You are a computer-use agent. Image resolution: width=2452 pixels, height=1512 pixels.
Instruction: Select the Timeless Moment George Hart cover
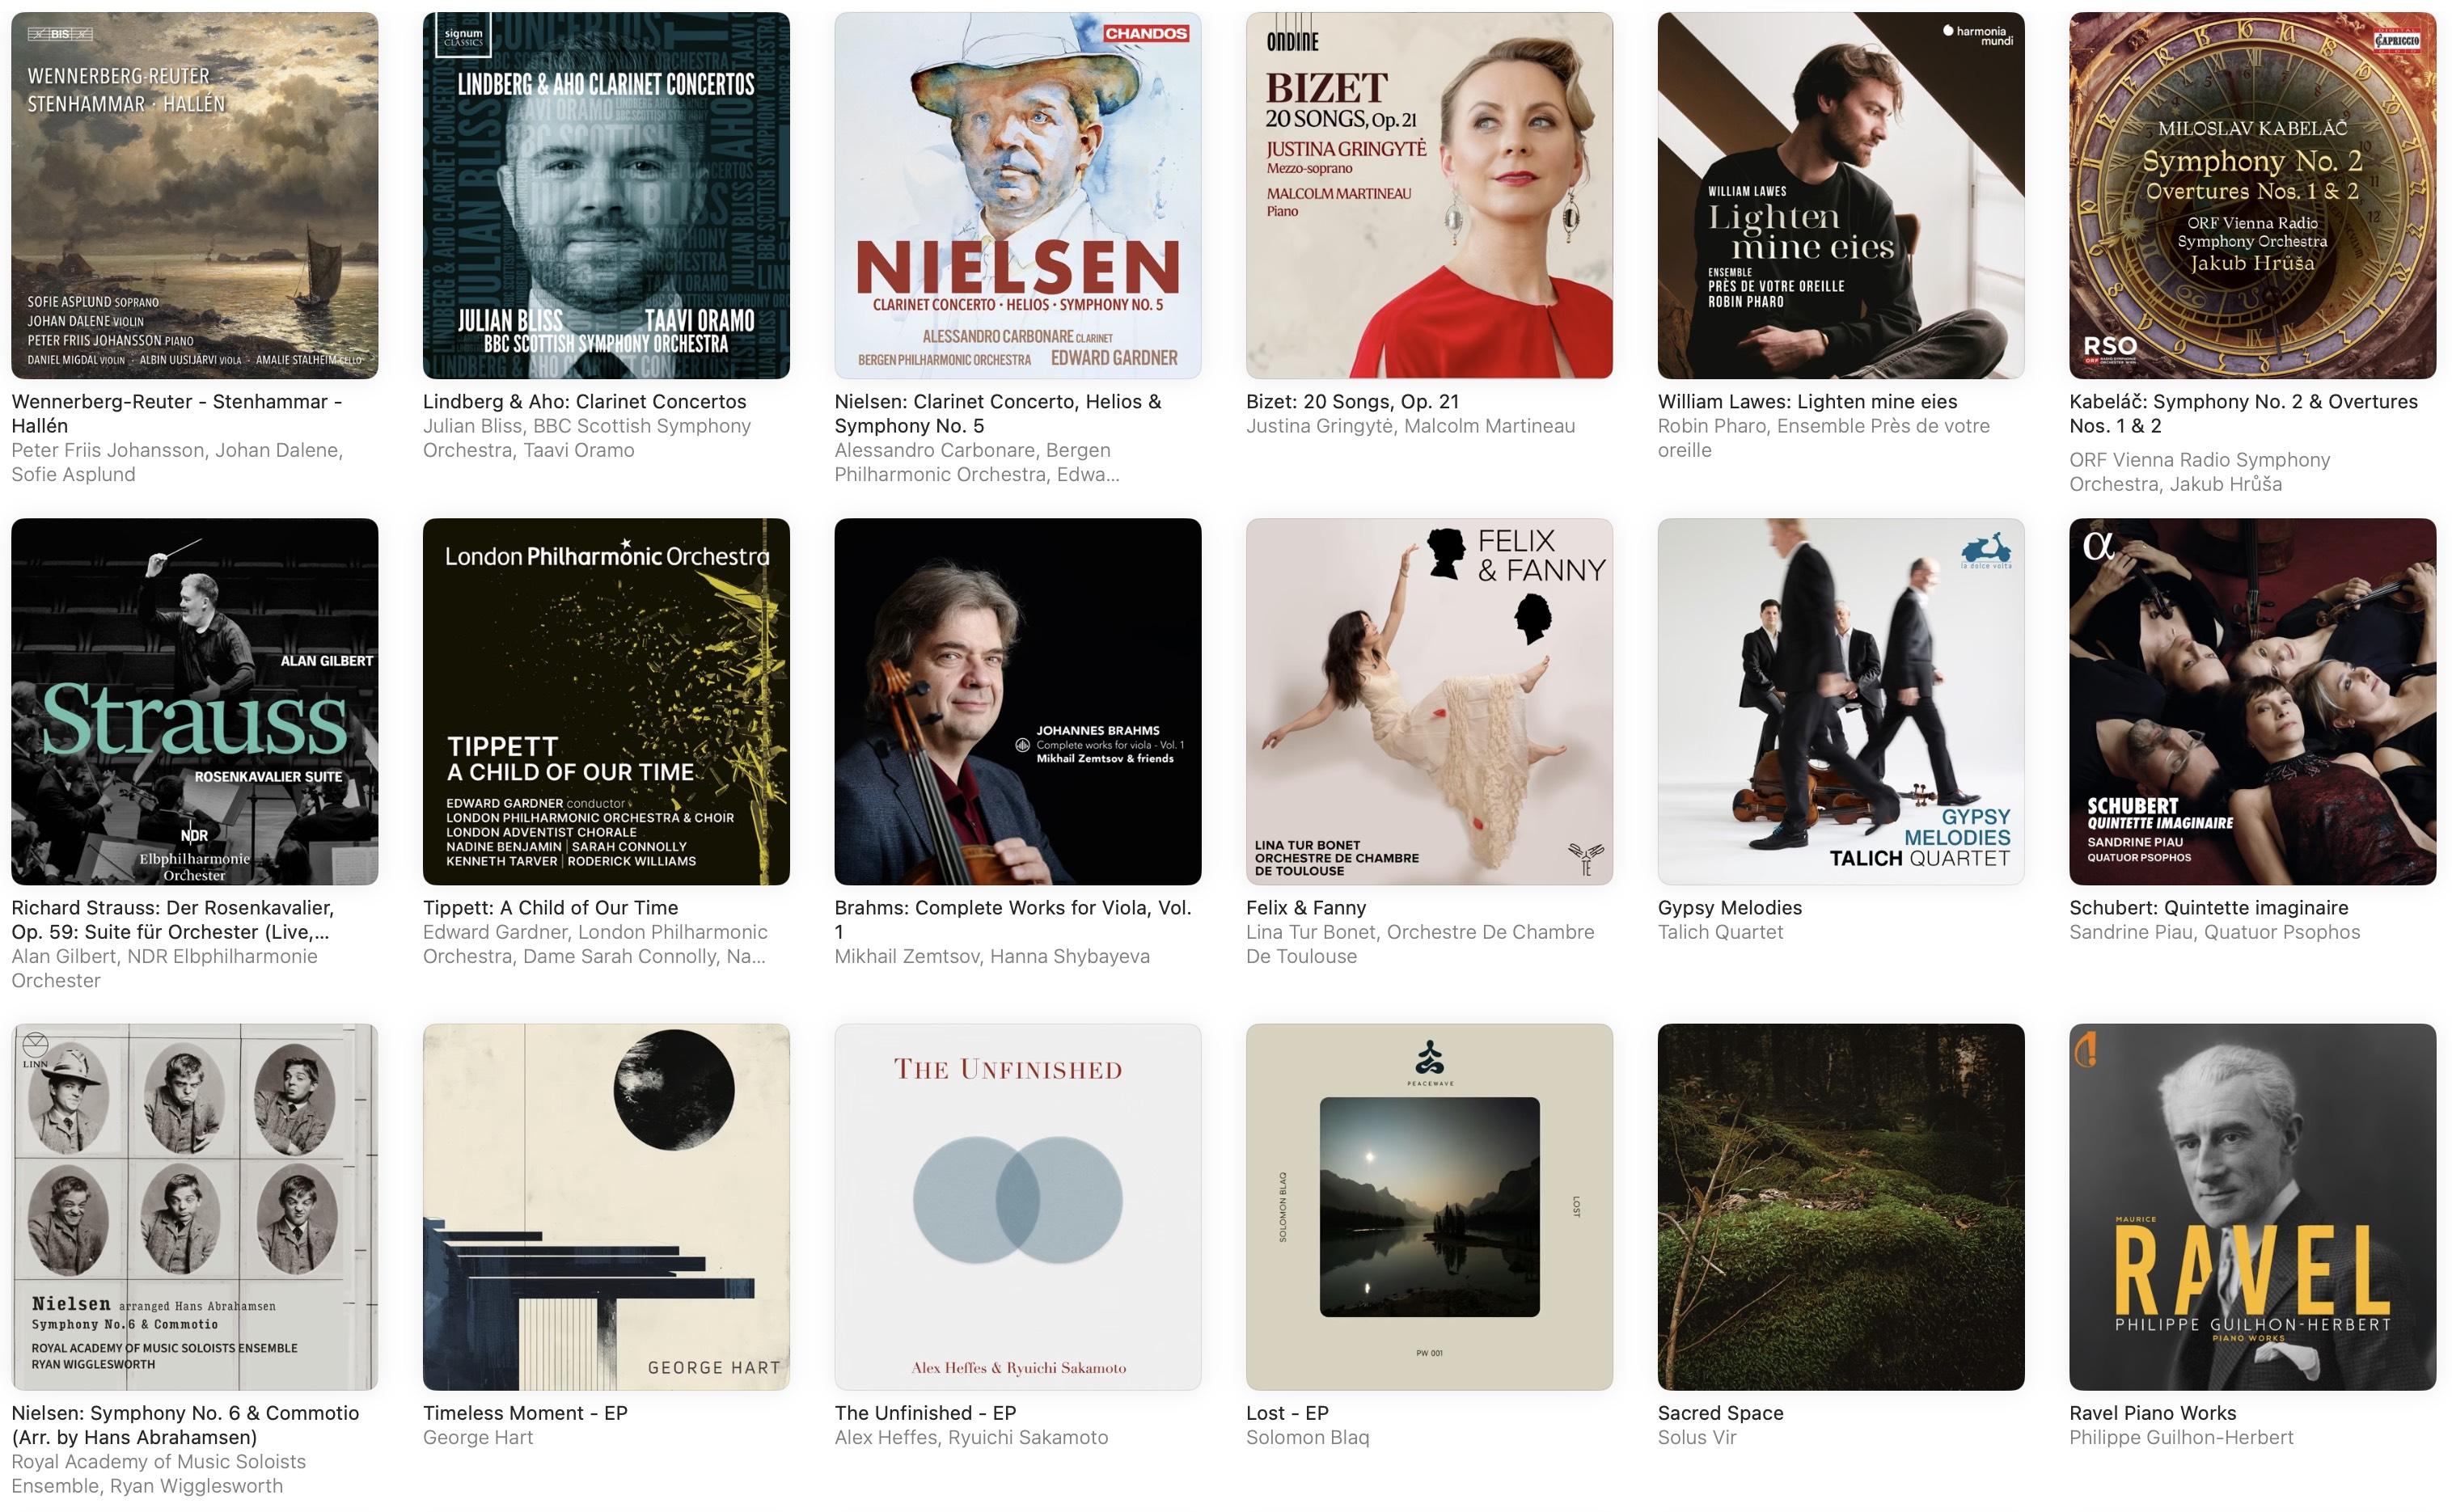point(606,1207)
